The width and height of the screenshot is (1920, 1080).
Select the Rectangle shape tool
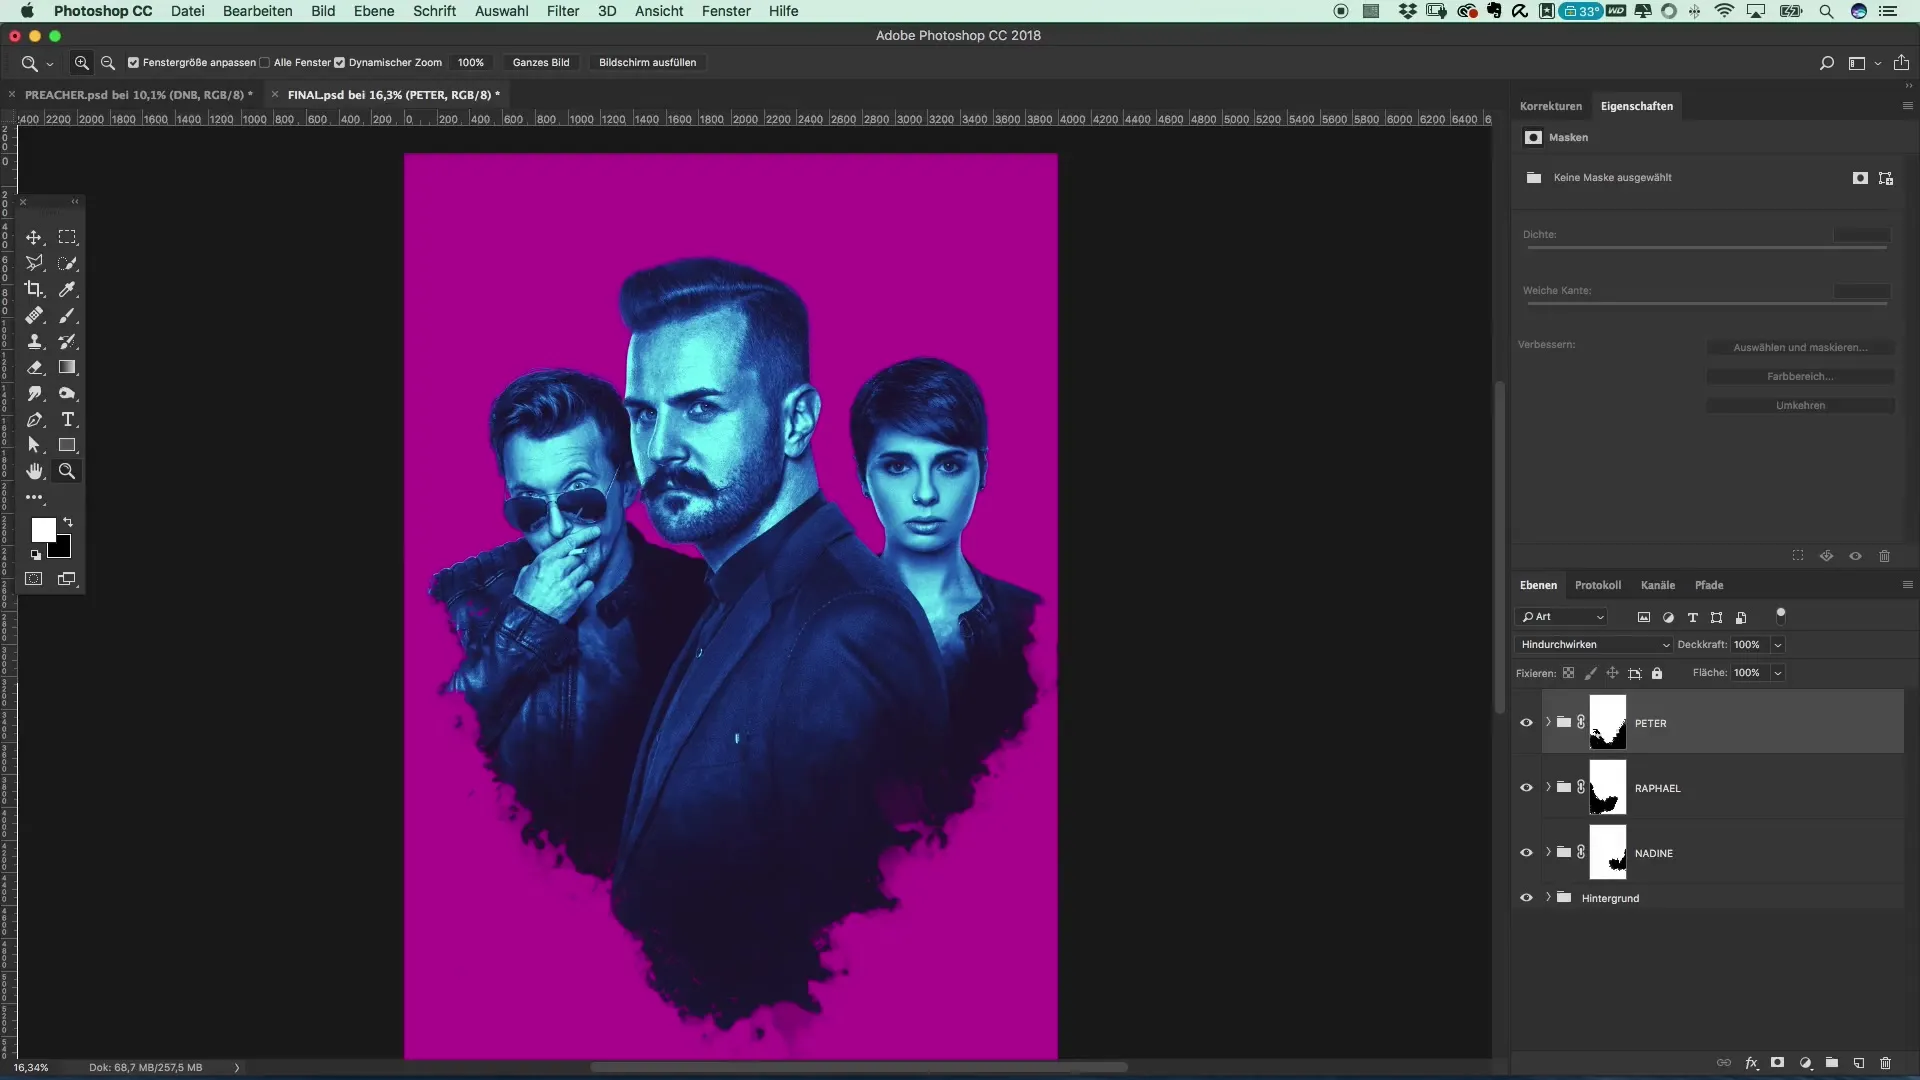pos(67,445)
